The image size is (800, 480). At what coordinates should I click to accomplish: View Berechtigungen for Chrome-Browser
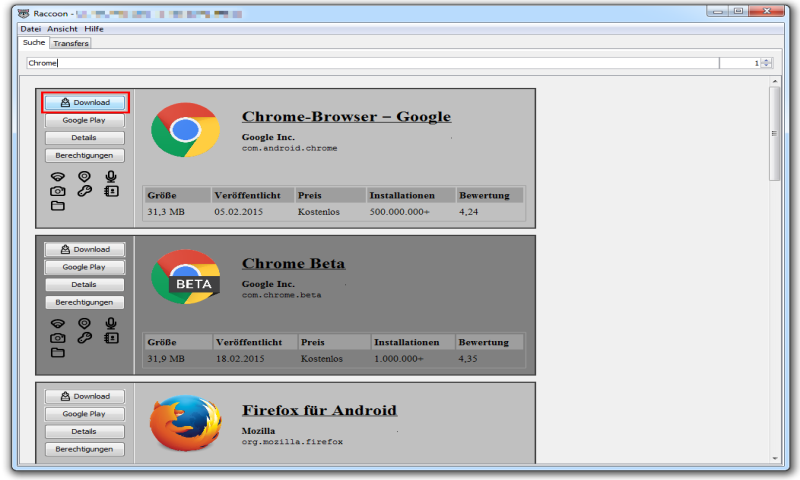coord(85,156)
